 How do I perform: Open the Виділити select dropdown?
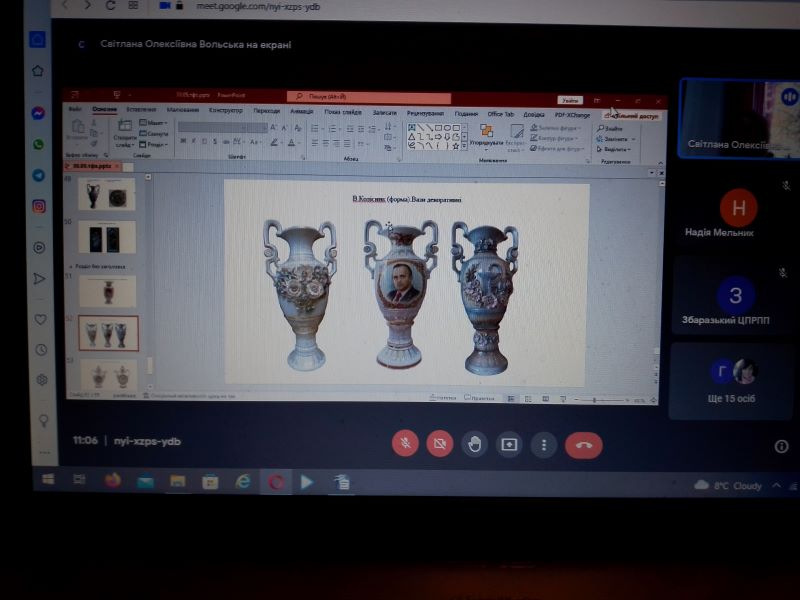click(x=614, y=149)
